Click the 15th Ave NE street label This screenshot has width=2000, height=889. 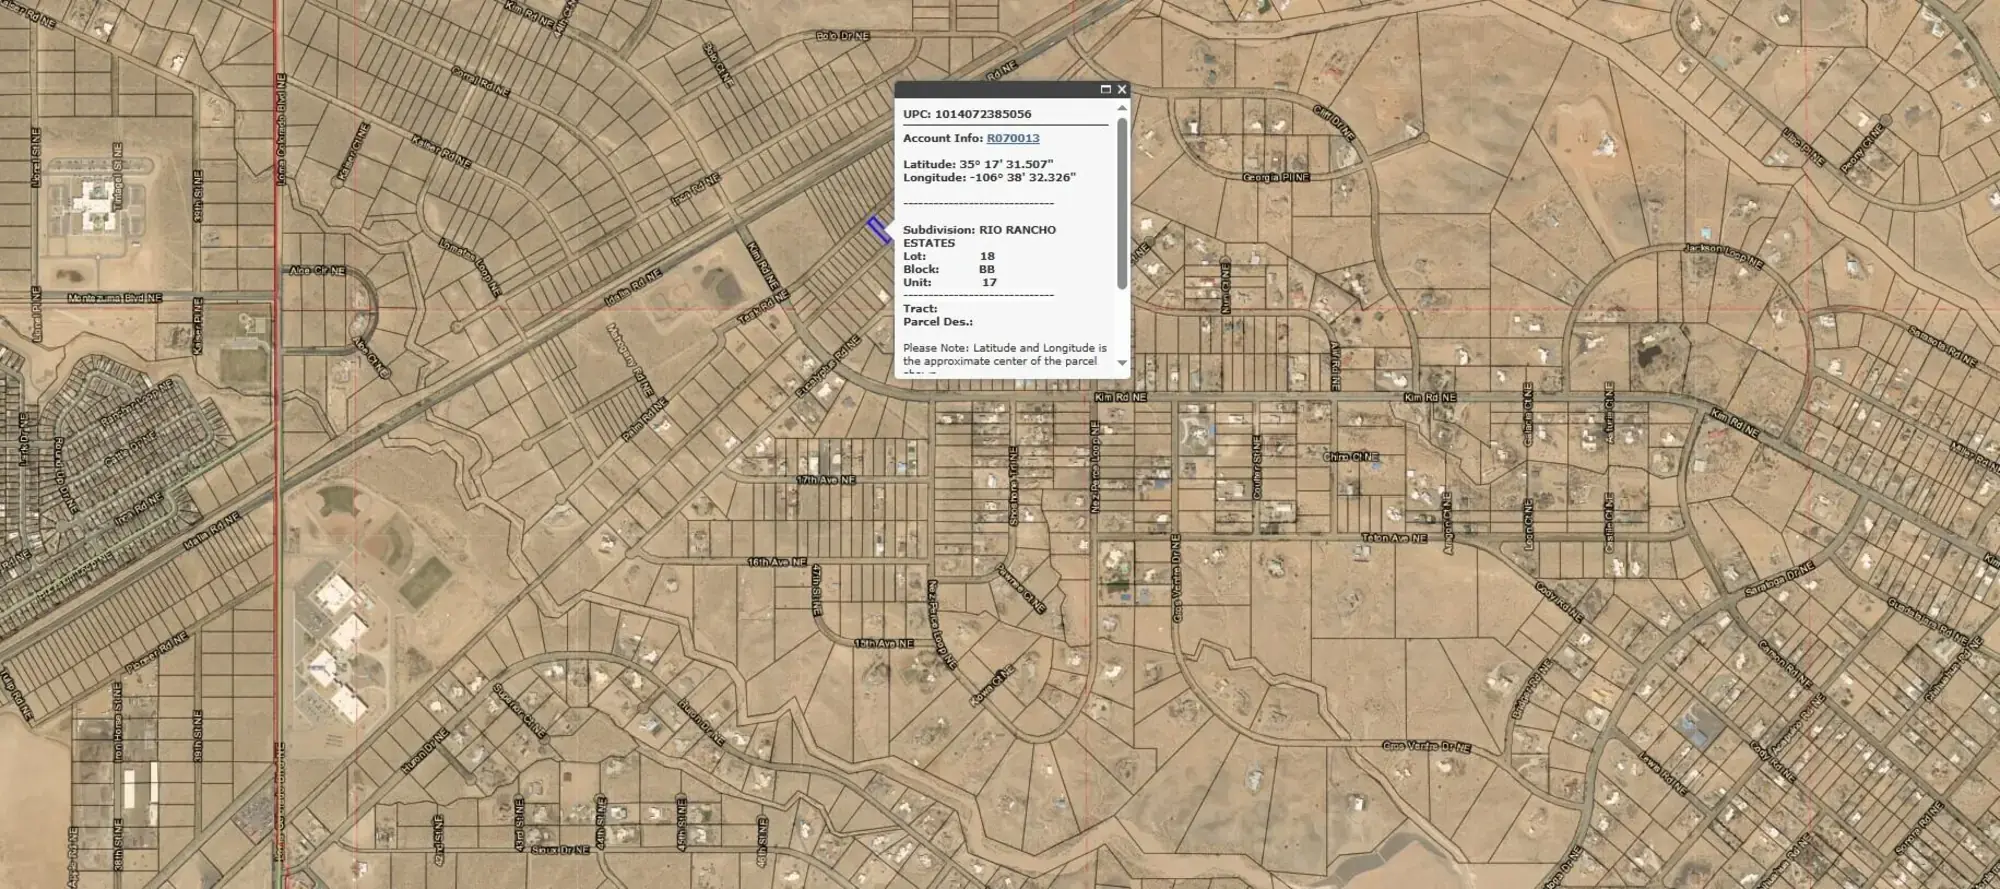tap(883, 644)
